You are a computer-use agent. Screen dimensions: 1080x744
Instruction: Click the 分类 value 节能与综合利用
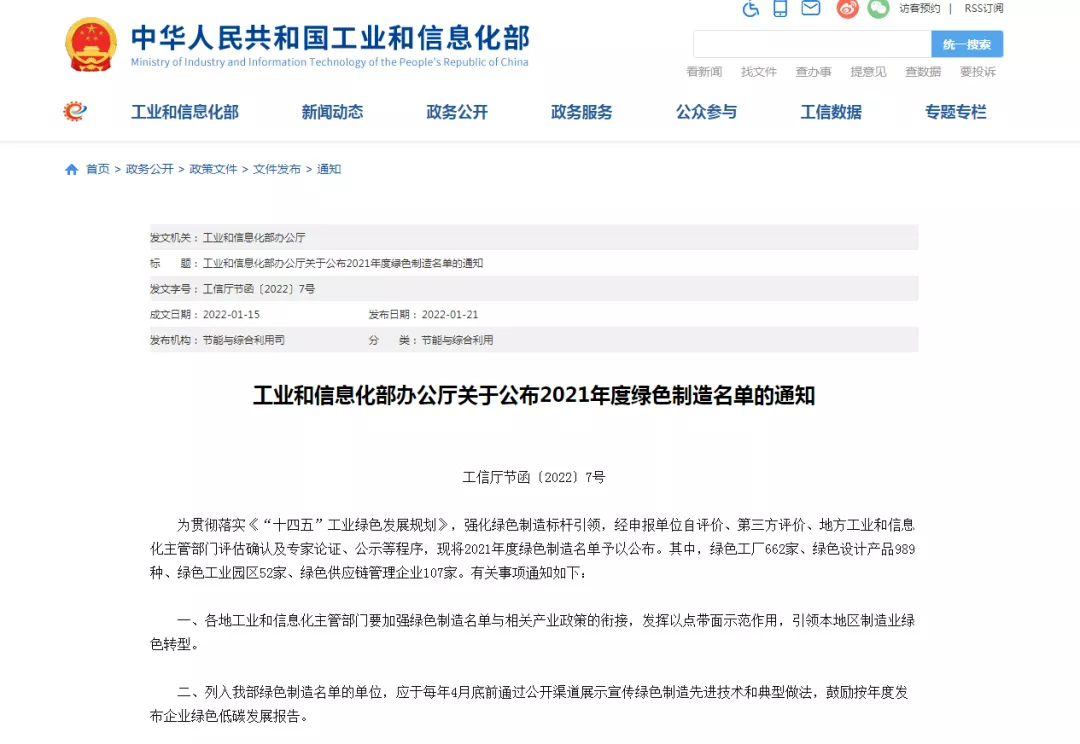click(457, 340)
